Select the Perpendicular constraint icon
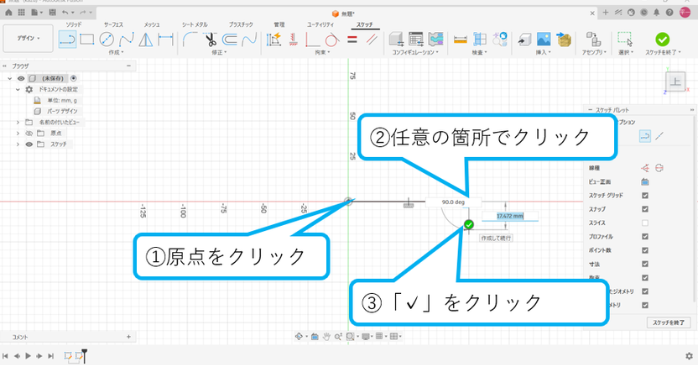This screenshot has height=365, width=698. pos(312,40)
